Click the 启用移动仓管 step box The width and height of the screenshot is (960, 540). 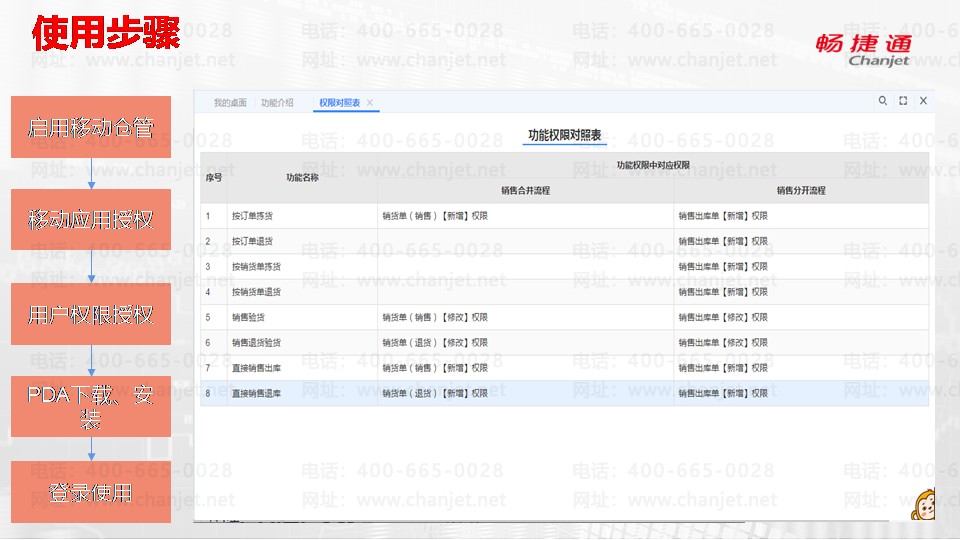91,127
